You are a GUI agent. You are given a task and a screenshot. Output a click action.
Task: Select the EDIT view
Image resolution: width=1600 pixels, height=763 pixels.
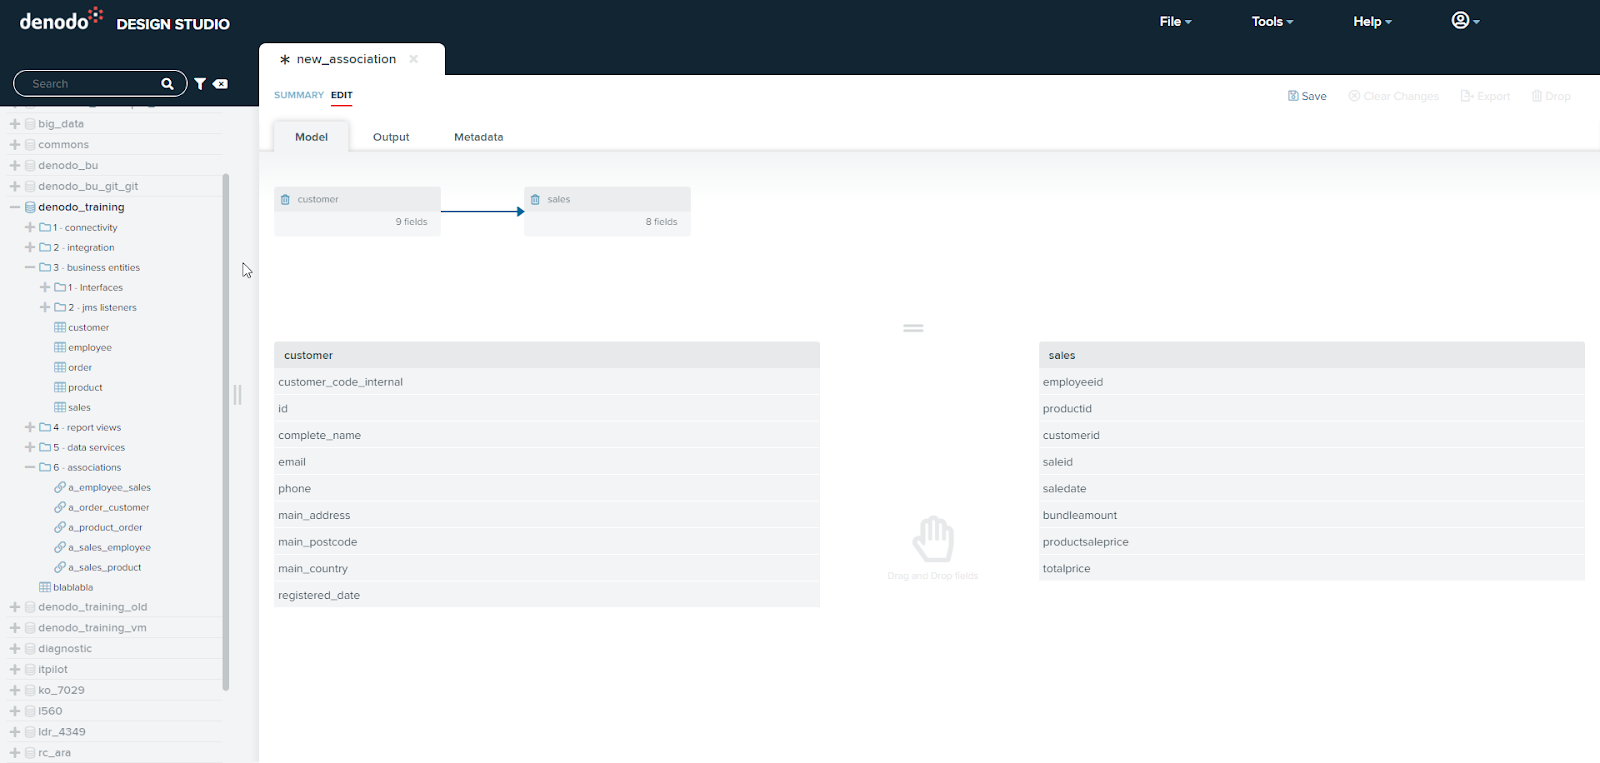pyautogui.click(x=342, y=95)
